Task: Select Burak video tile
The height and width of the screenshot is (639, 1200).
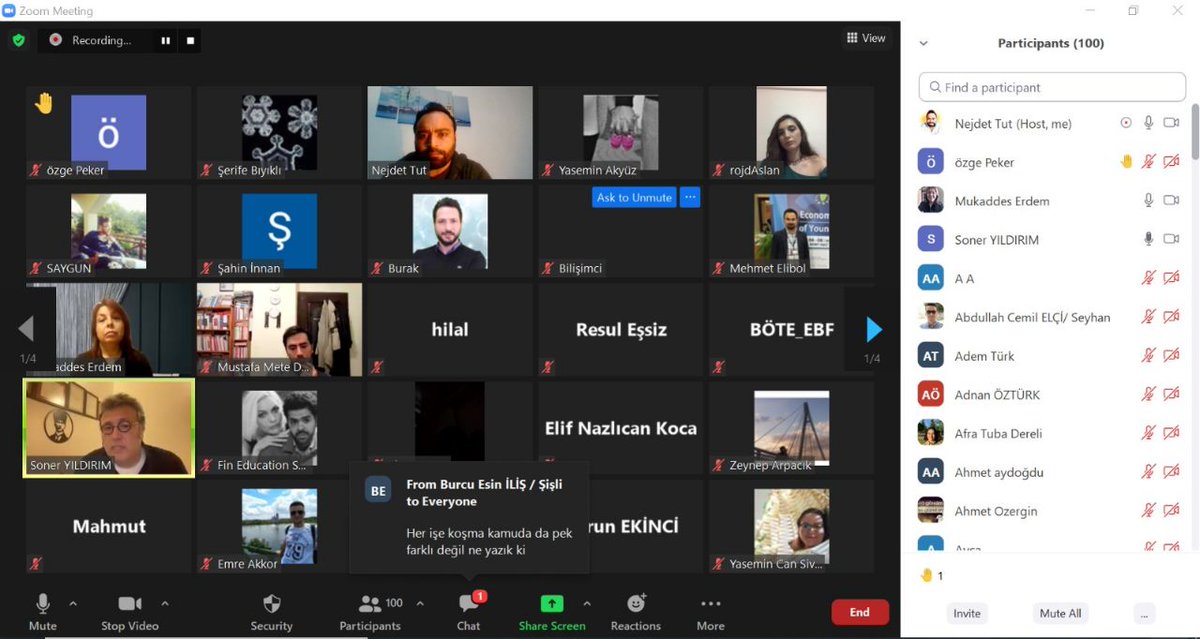Action: point(450,231)
